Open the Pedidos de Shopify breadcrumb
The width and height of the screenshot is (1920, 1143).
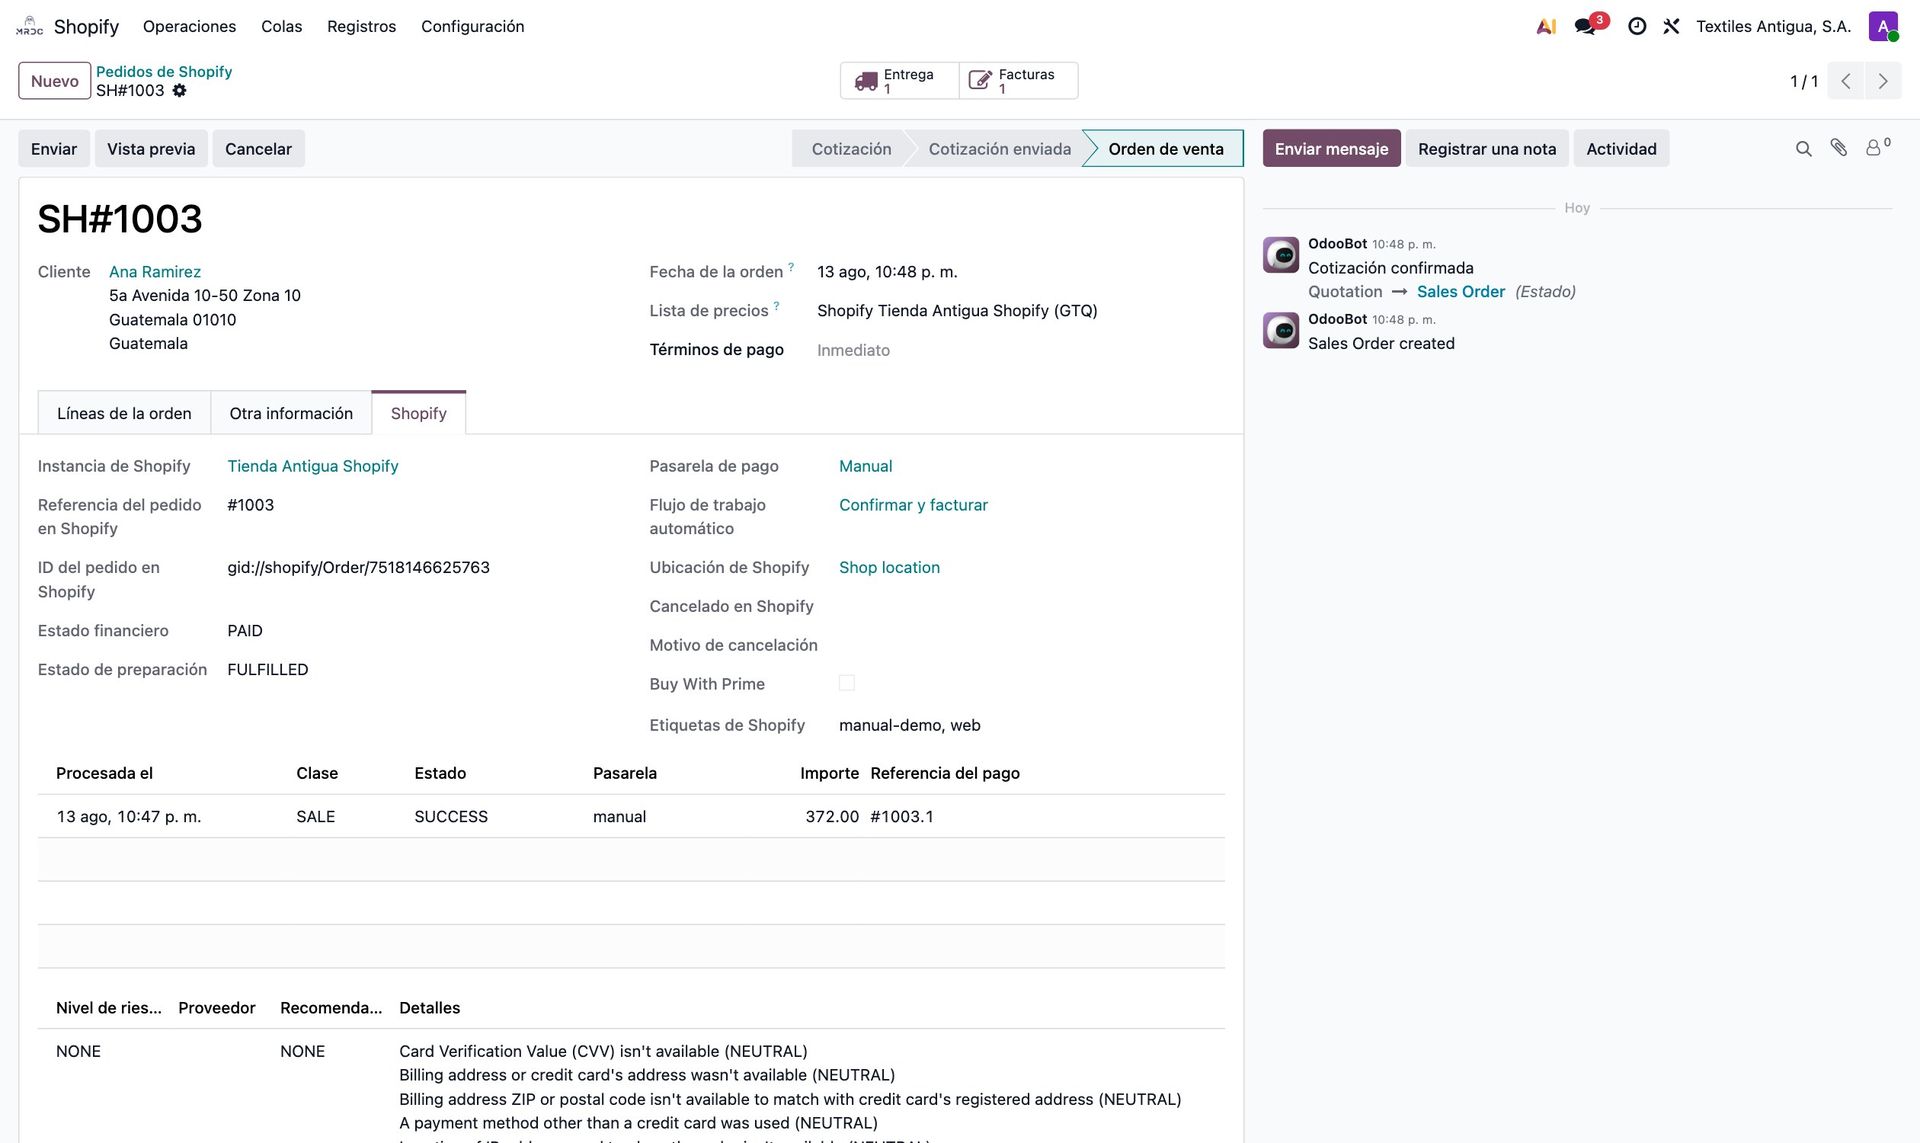[164, 71]
